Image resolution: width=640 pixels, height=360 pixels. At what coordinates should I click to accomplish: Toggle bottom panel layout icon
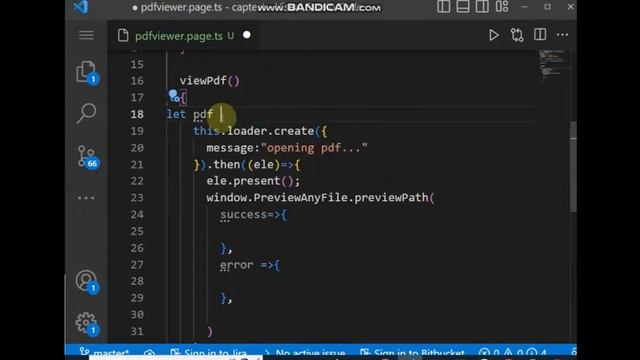pyautogui.click(x=462, y=7)
